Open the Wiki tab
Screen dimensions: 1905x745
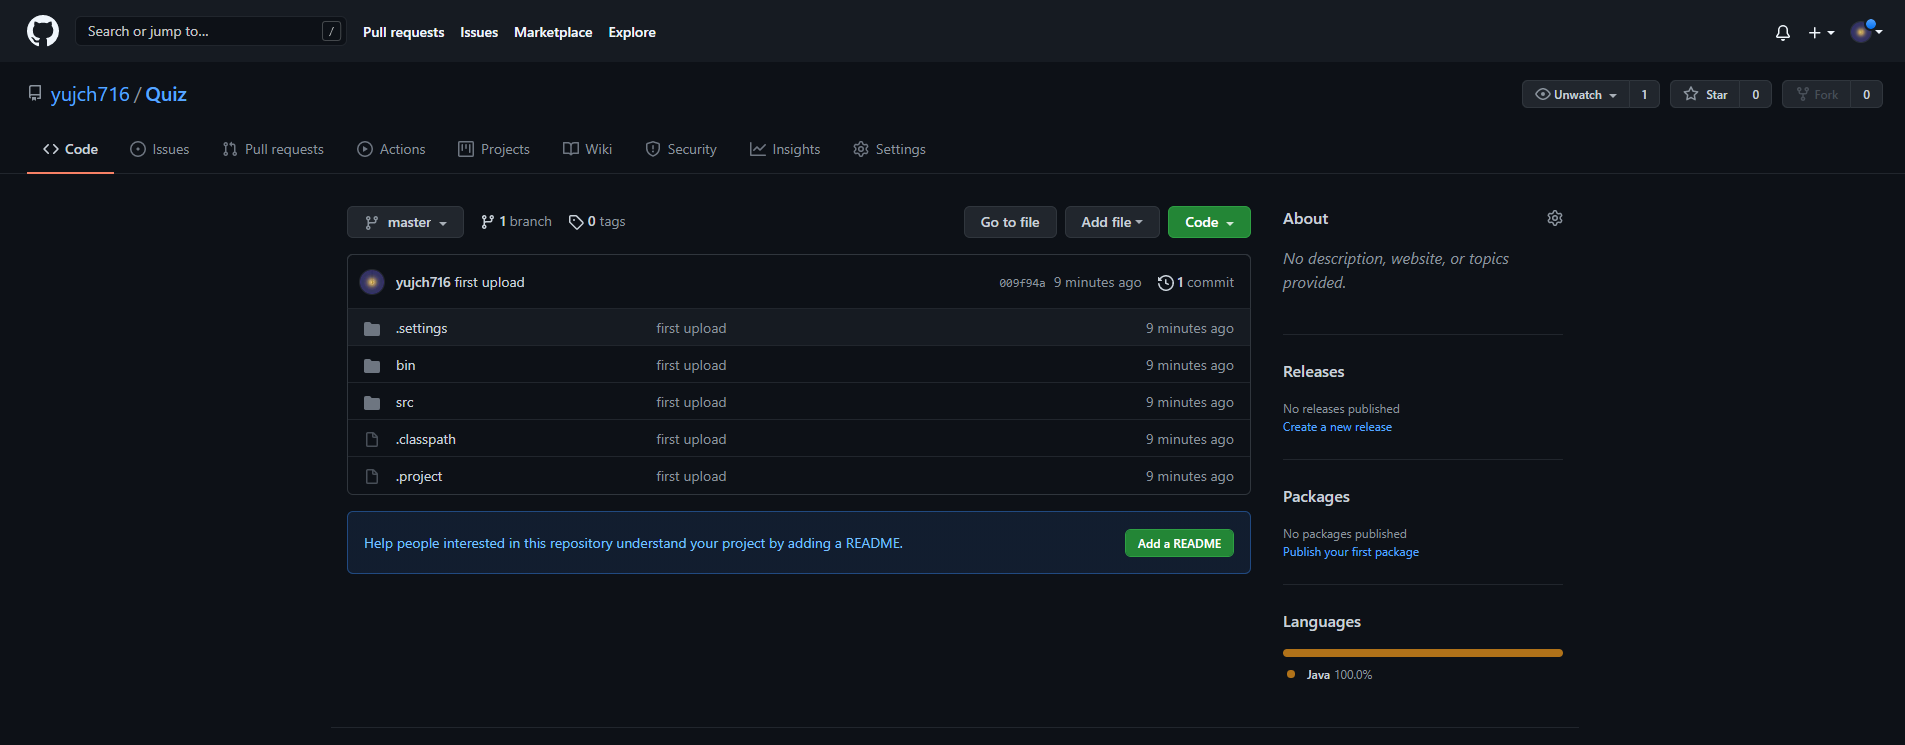click(587, 149)
